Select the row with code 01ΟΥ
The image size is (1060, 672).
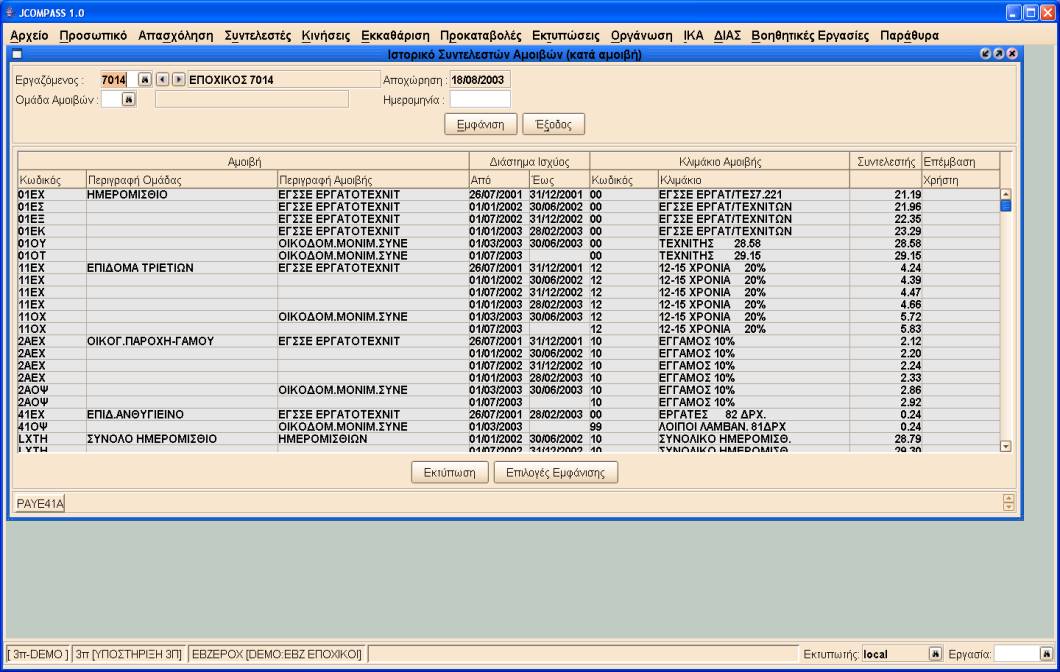[x=508, y=243]
